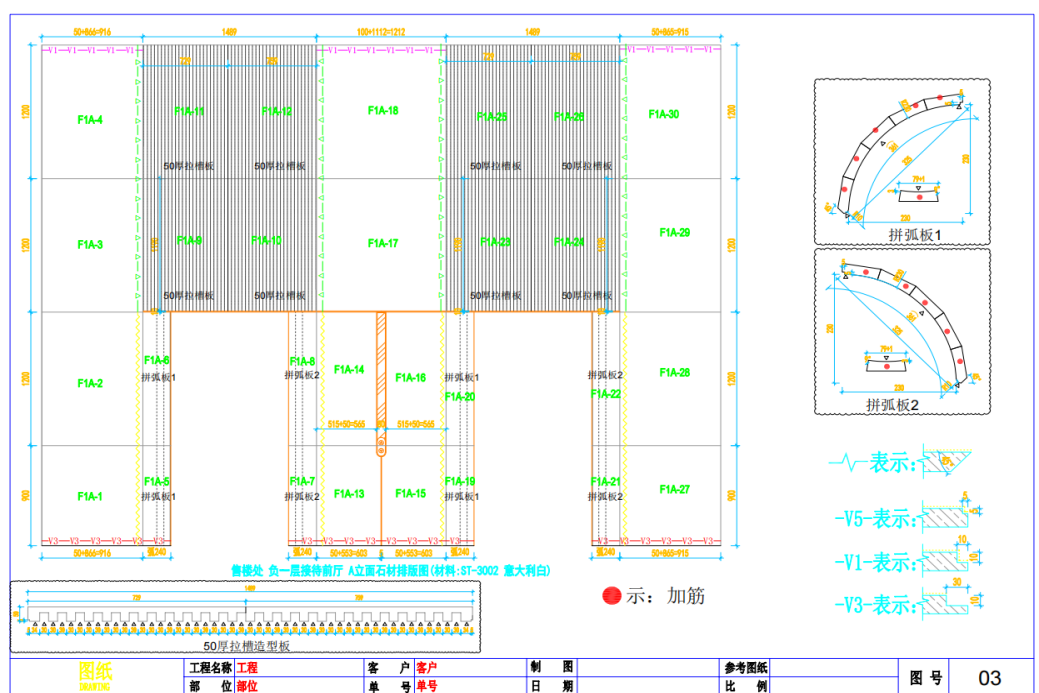Select stone panel F1A-30

(663, 114)
